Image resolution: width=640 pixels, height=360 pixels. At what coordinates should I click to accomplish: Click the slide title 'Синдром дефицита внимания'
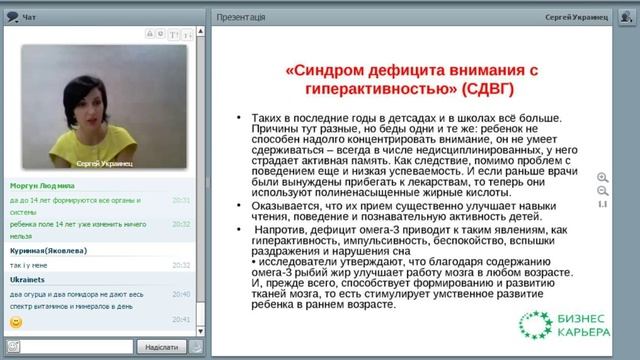click(411, 79)
